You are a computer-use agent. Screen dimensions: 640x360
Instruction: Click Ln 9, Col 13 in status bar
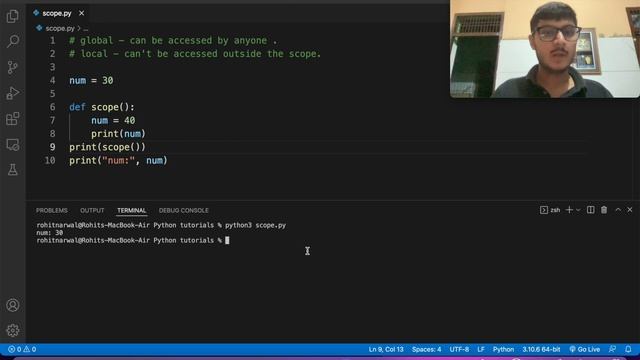[386, 349]
